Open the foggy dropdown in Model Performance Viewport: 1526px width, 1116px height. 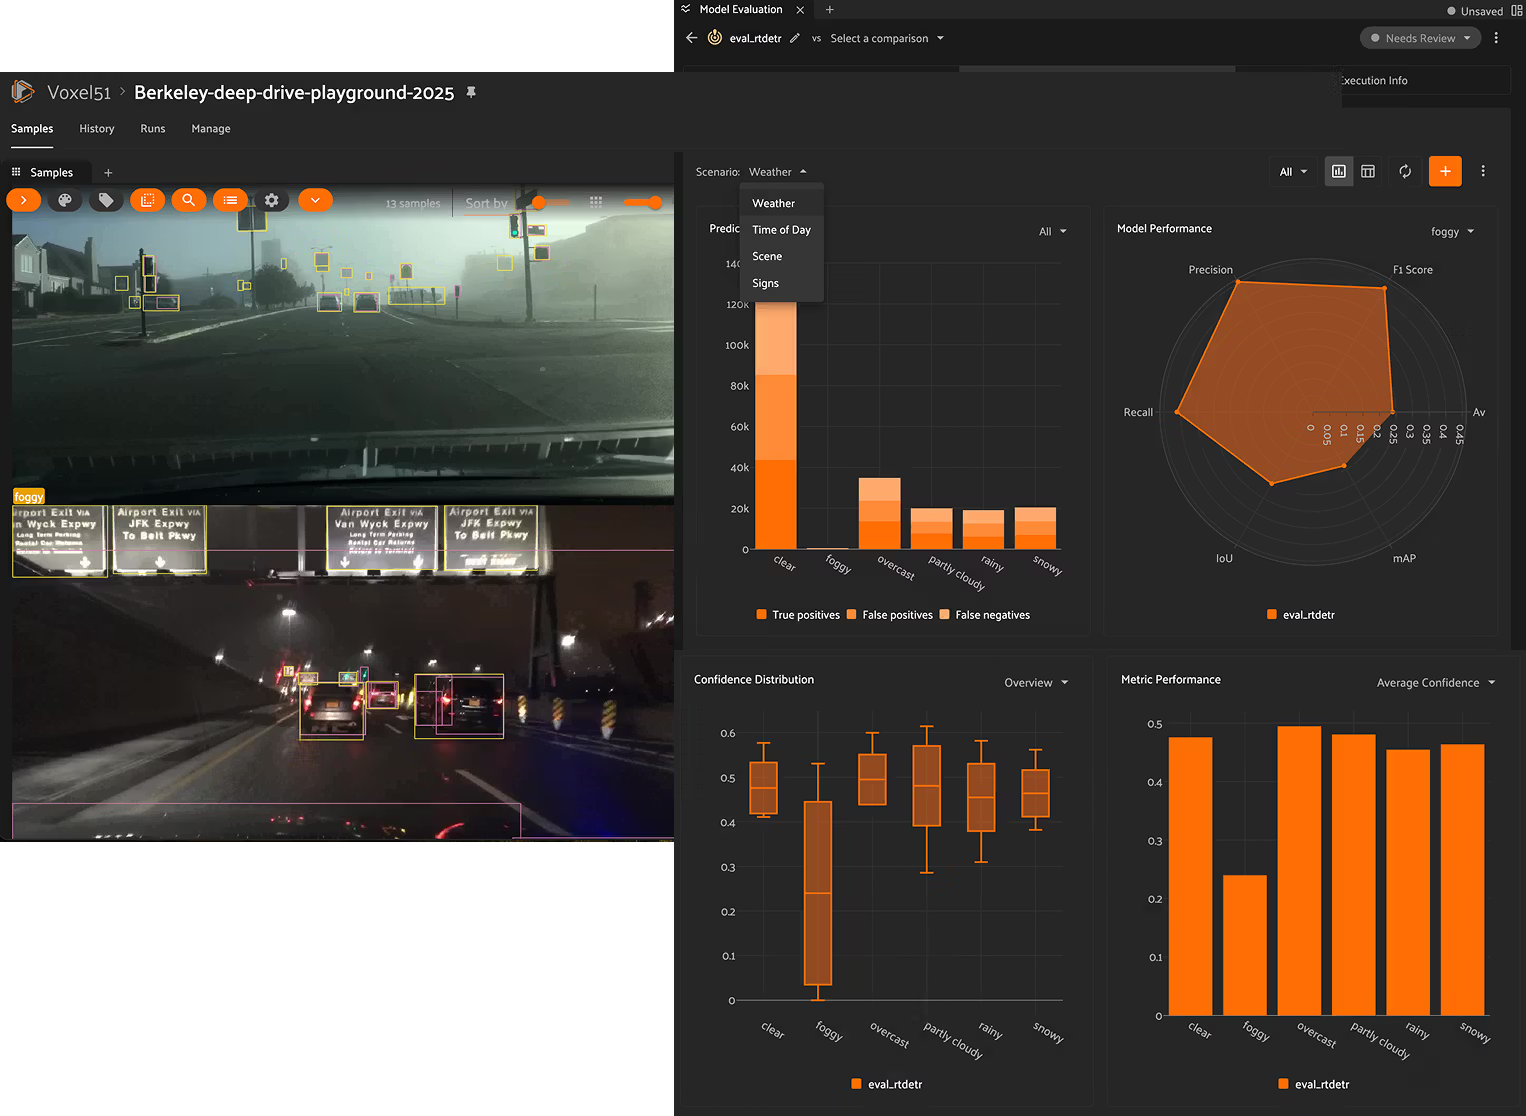point(1452,231)
